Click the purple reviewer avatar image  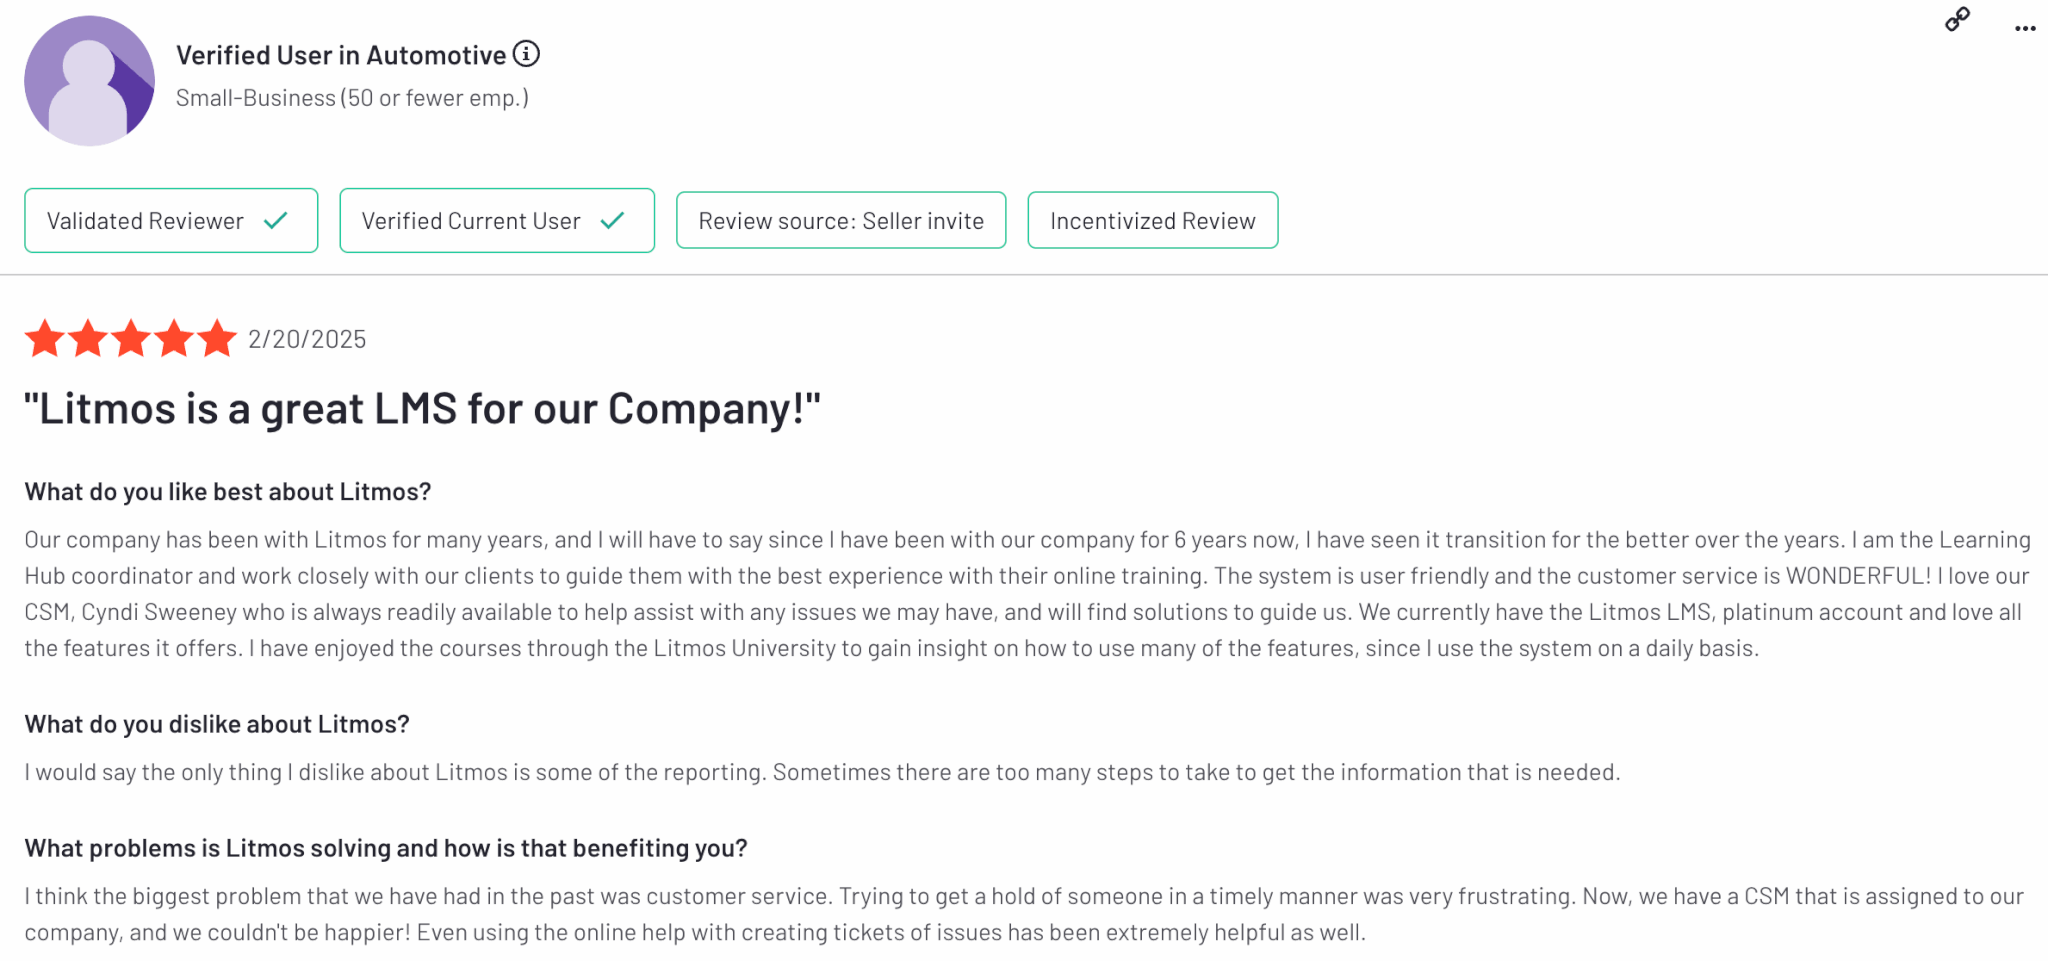[x=89, y=81]
